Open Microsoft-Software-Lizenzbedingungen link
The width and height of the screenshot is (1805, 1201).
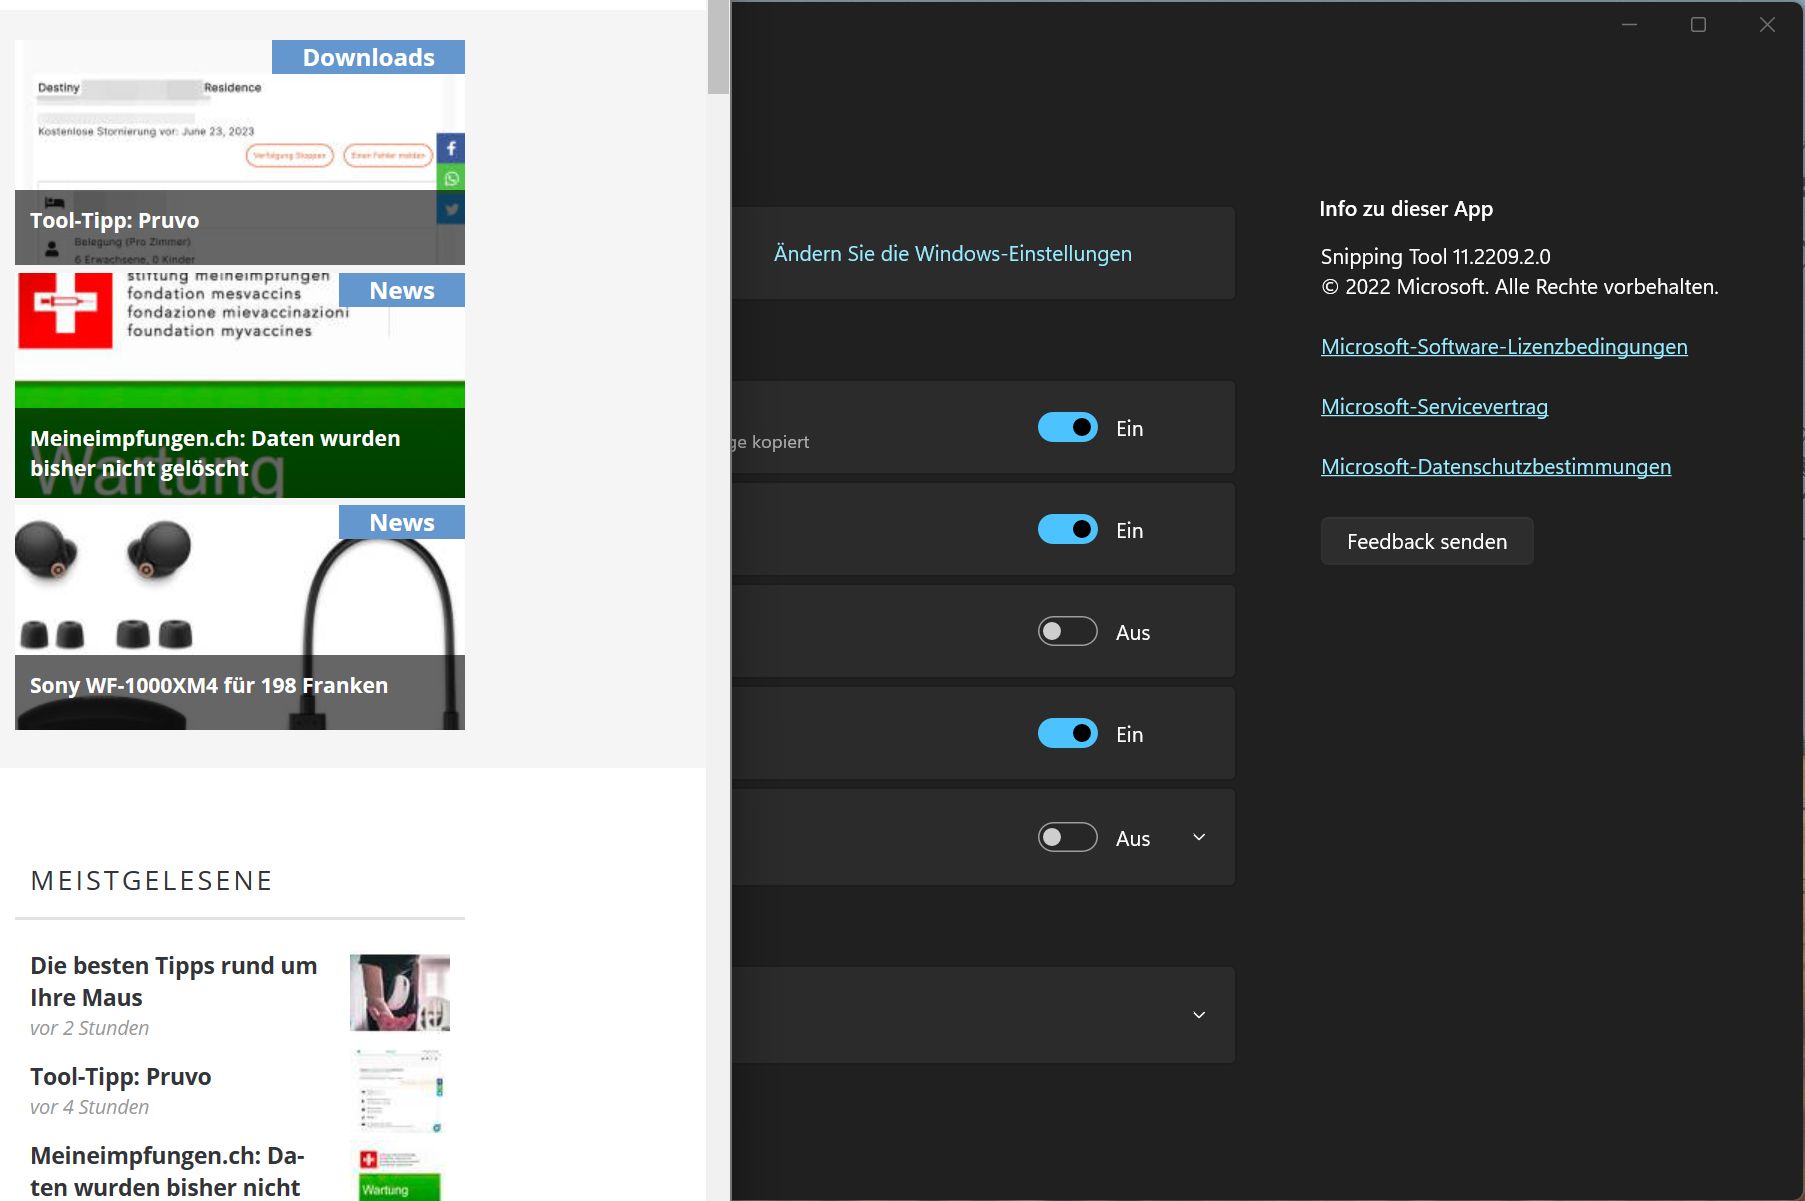[x=1504, y=346]
